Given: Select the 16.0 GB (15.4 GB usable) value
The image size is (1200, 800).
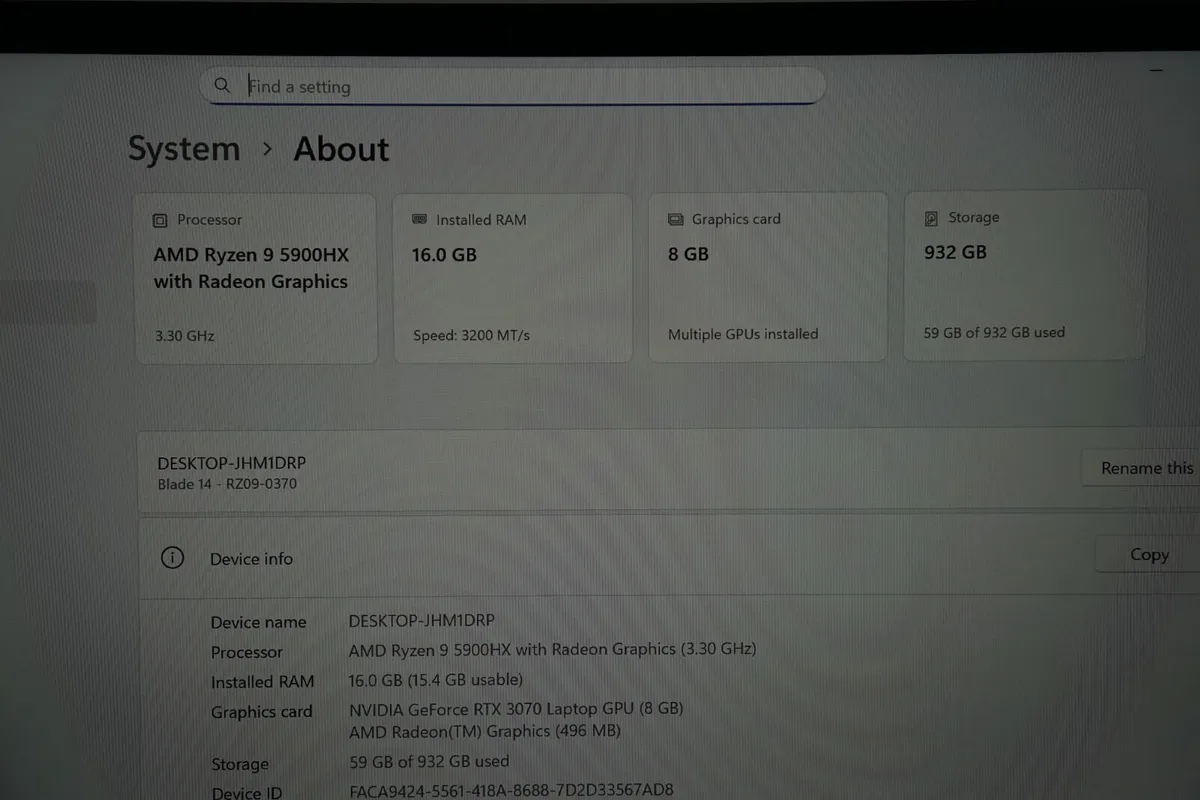Looking at the screenshot, I should [435, 679].
